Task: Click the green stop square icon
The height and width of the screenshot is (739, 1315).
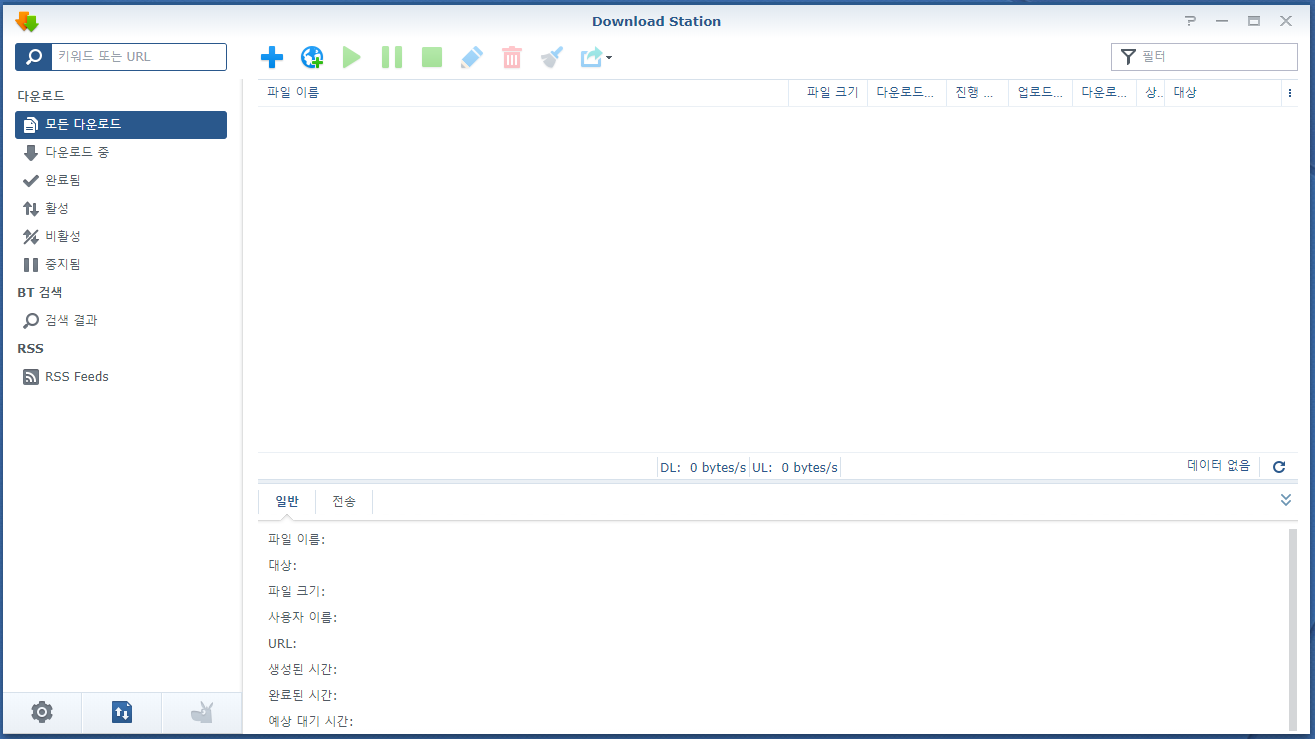Action: (431, 57)
